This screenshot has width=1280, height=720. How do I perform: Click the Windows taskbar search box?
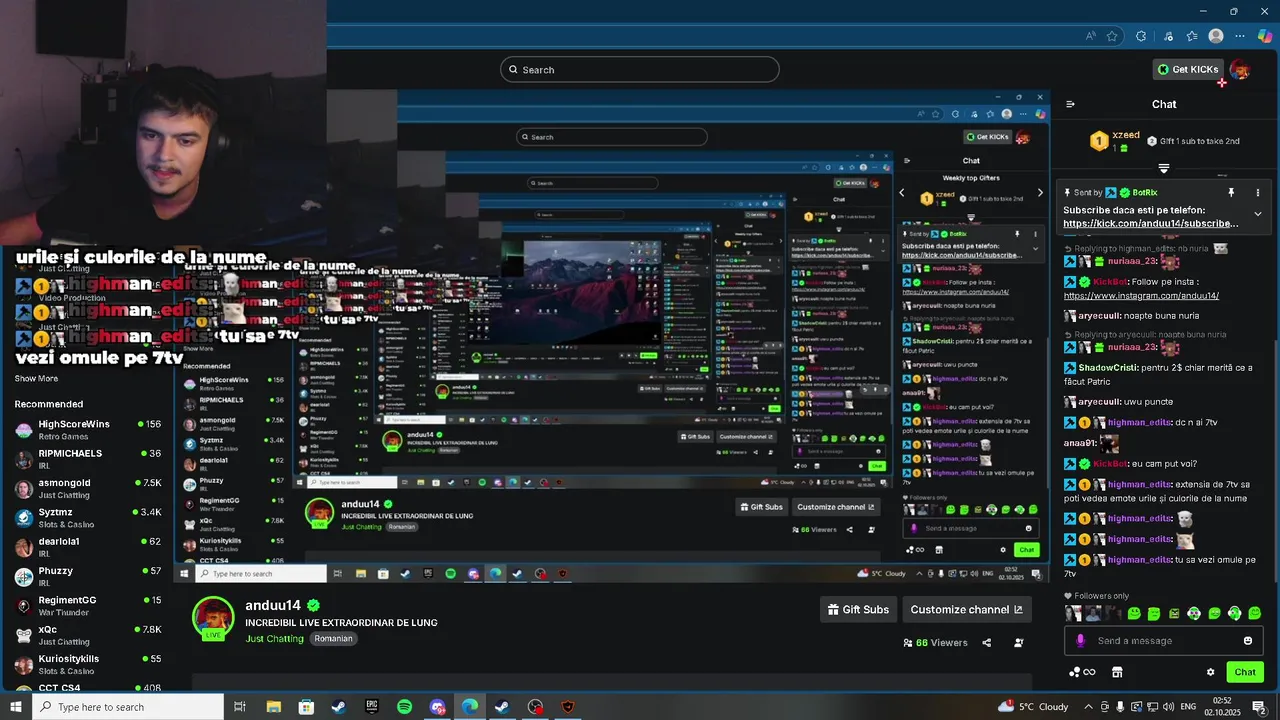tap(129, 707)
